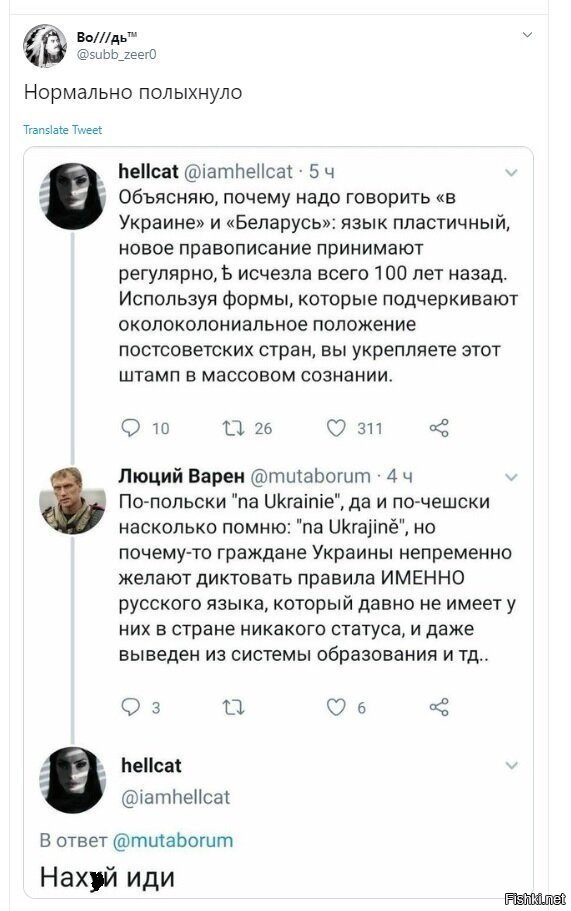Image resolution: width=571 pixels, height=911 pixels.
Task: Open @mutaborum mention in reply line
Action: point(173,840)
